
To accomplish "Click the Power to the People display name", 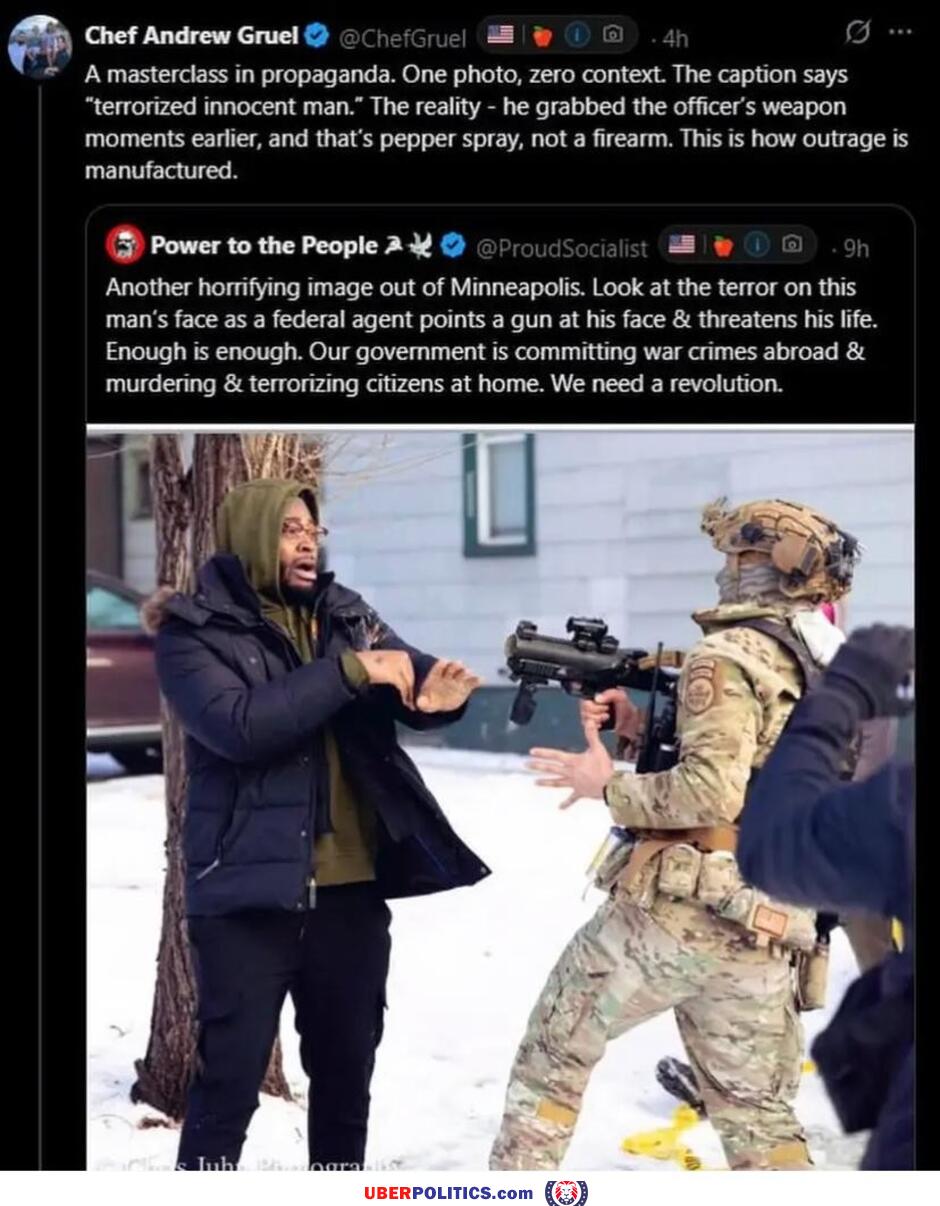I will click(264, 245).
